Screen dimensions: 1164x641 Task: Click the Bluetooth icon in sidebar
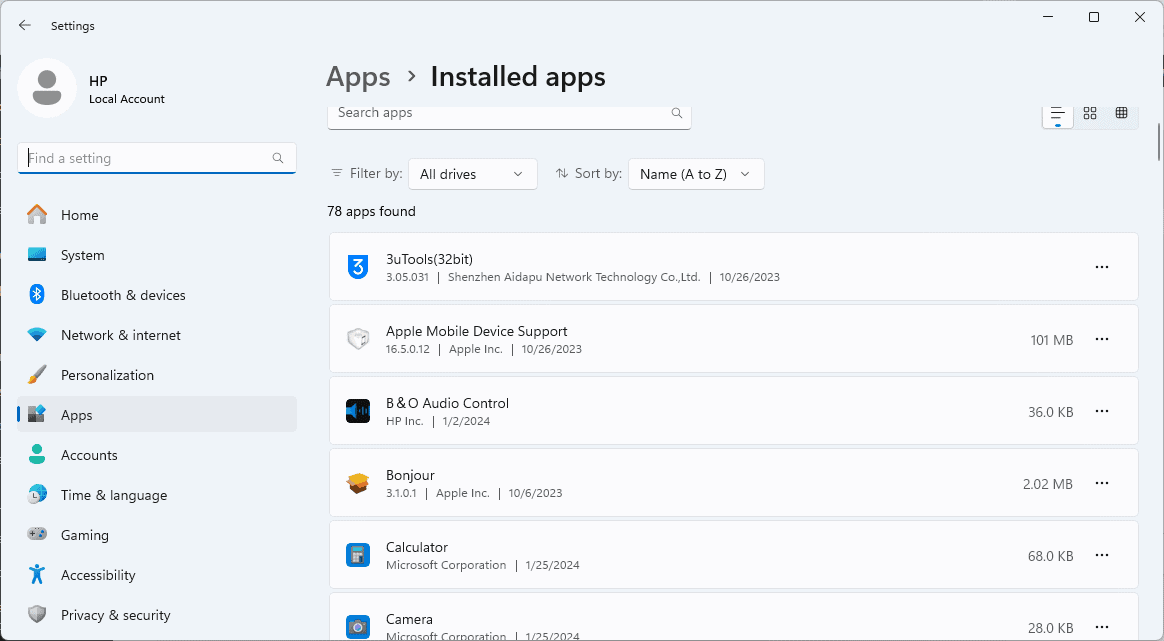[37, 294]
